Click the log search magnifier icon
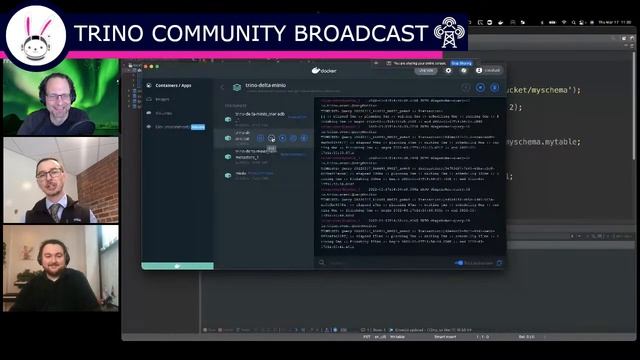This screenshot has width=640, height=360. tap(322, 263)
